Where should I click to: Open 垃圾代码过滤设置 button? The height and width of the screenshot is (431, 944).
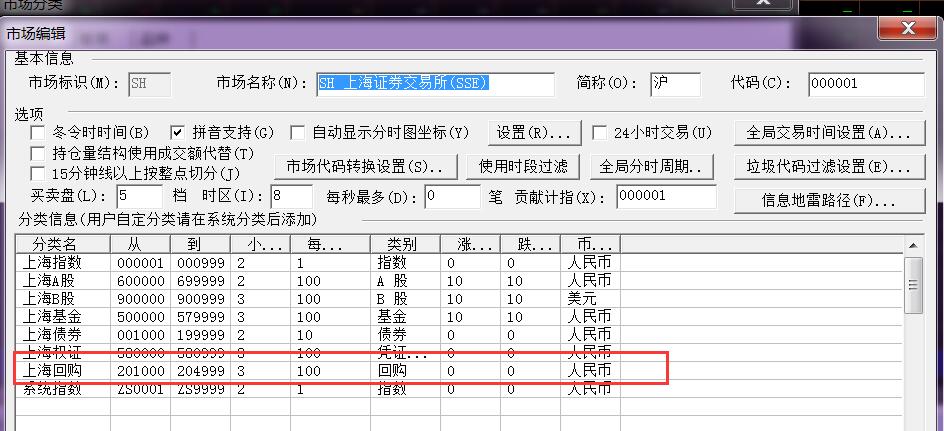829,165
